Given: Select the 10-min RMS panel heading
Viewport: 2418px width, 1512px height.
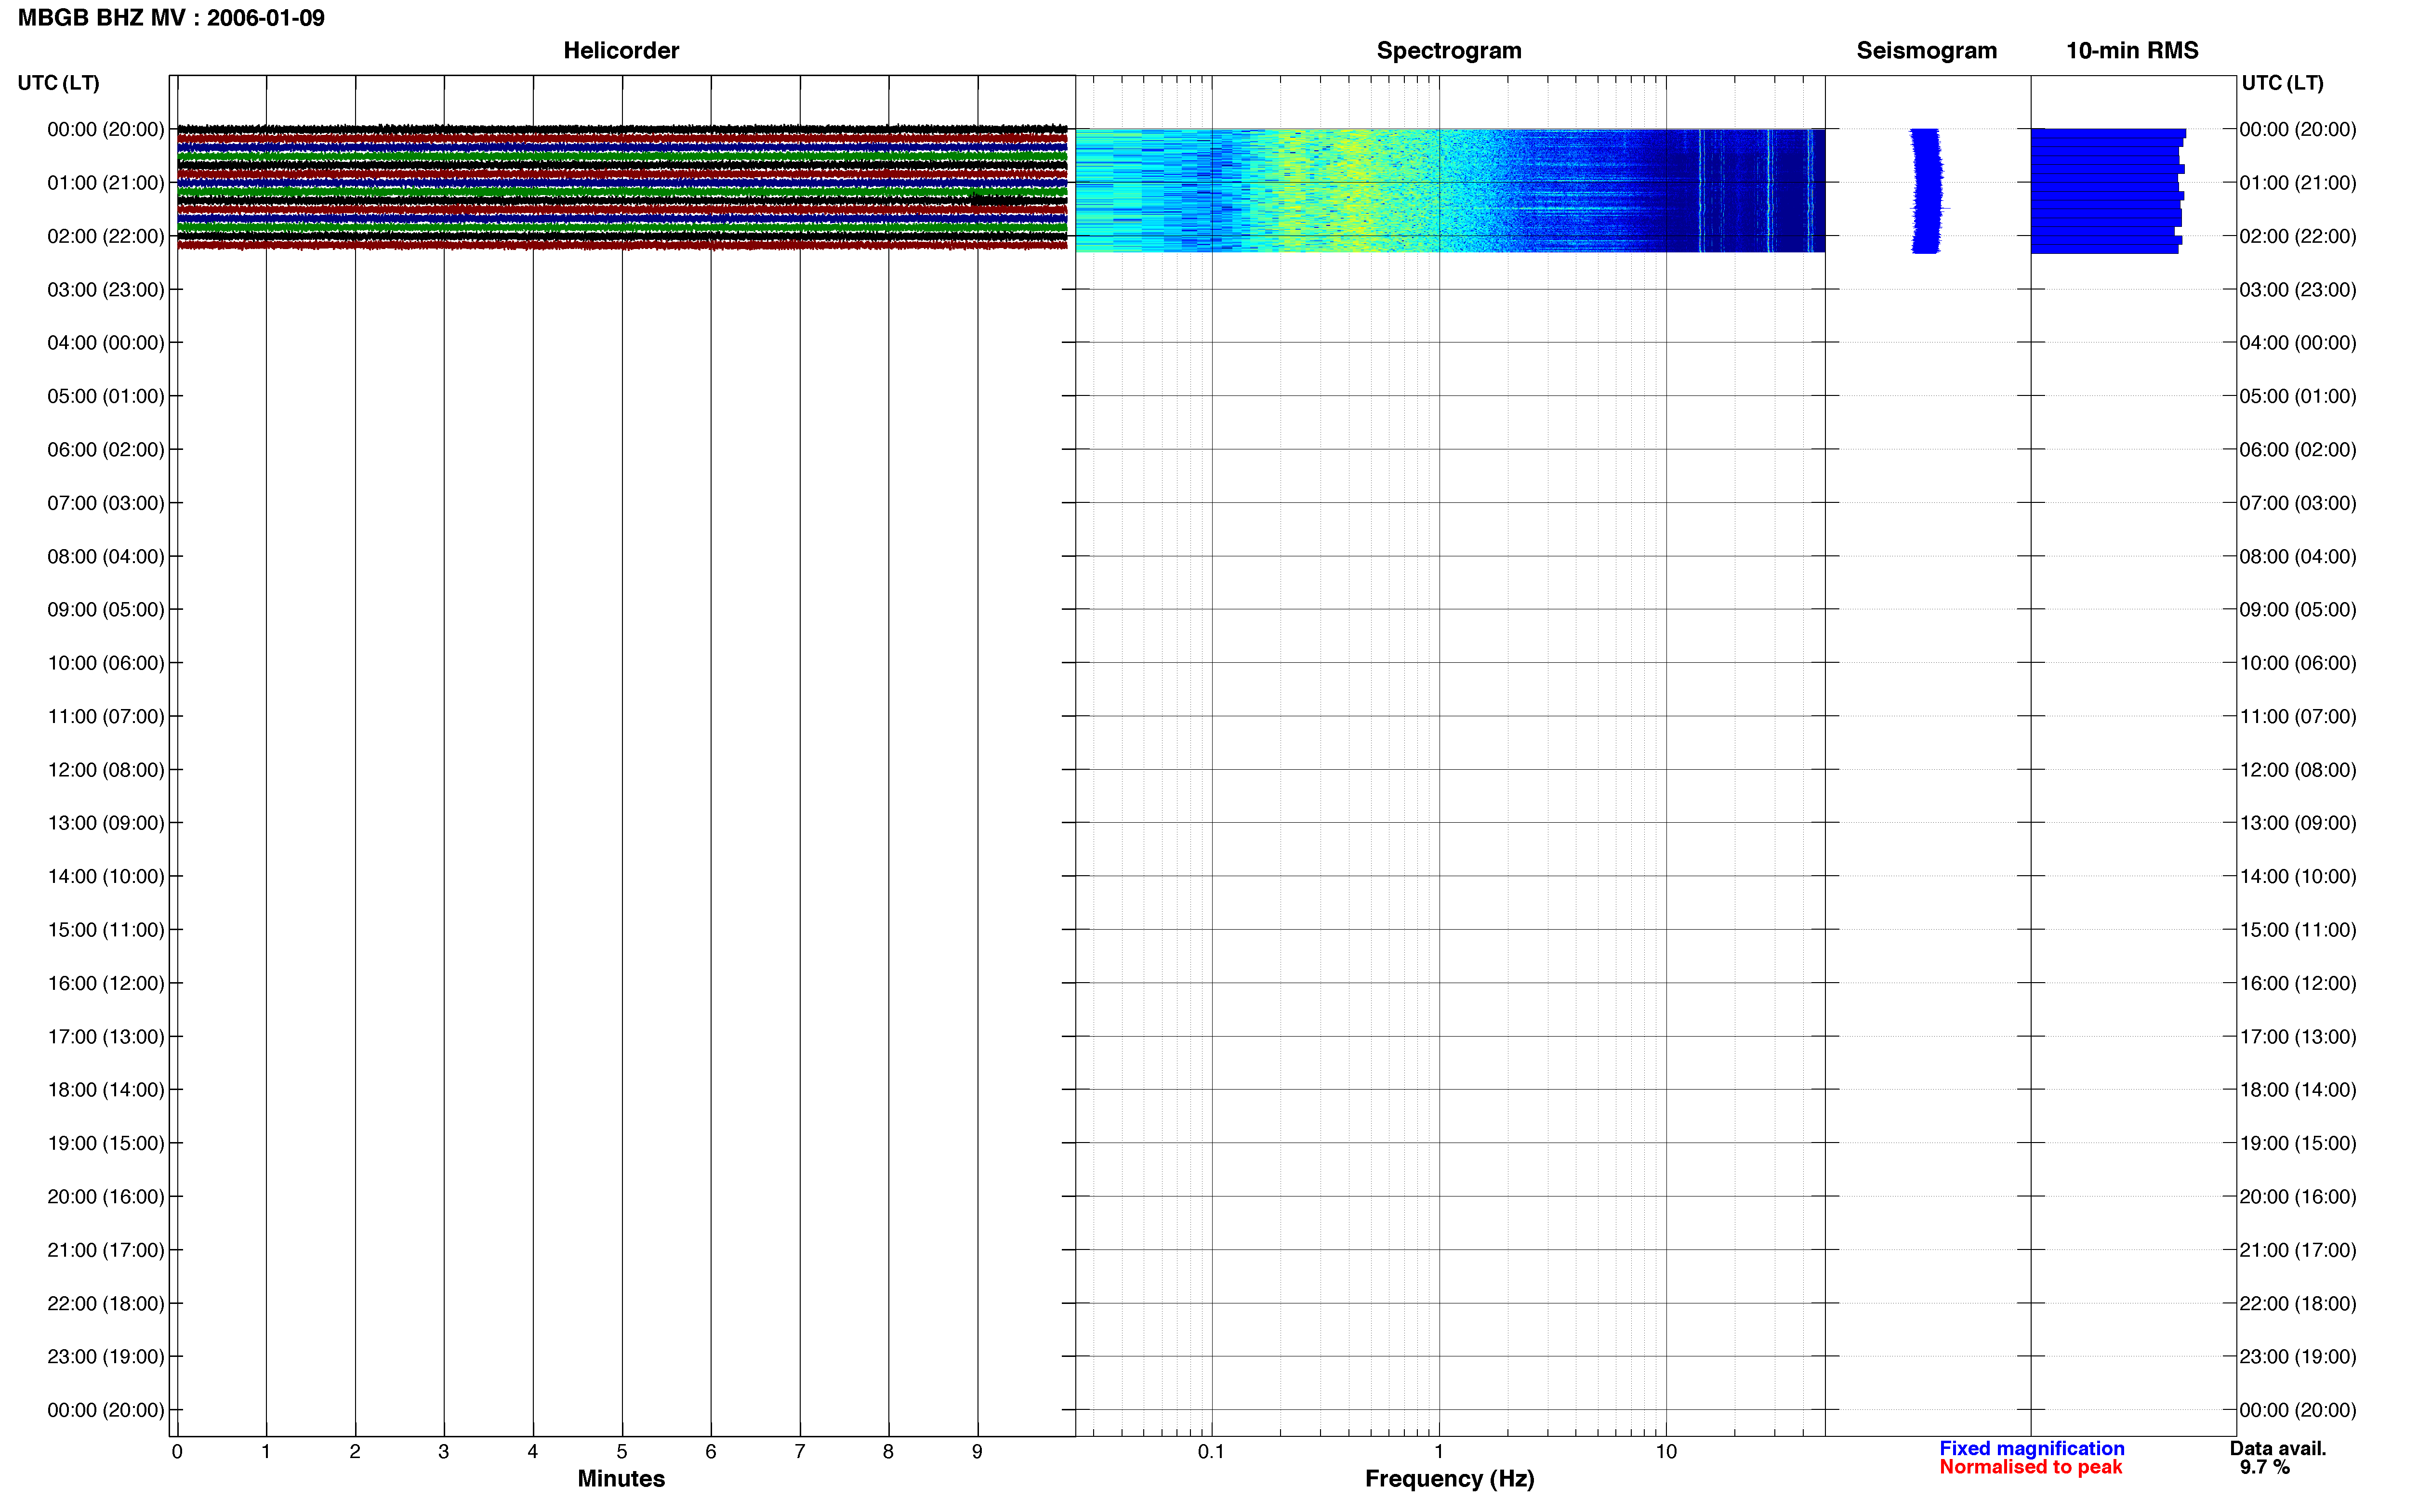Looking at the screenshot, I should pyautogui.click(x=2132, y=51).
